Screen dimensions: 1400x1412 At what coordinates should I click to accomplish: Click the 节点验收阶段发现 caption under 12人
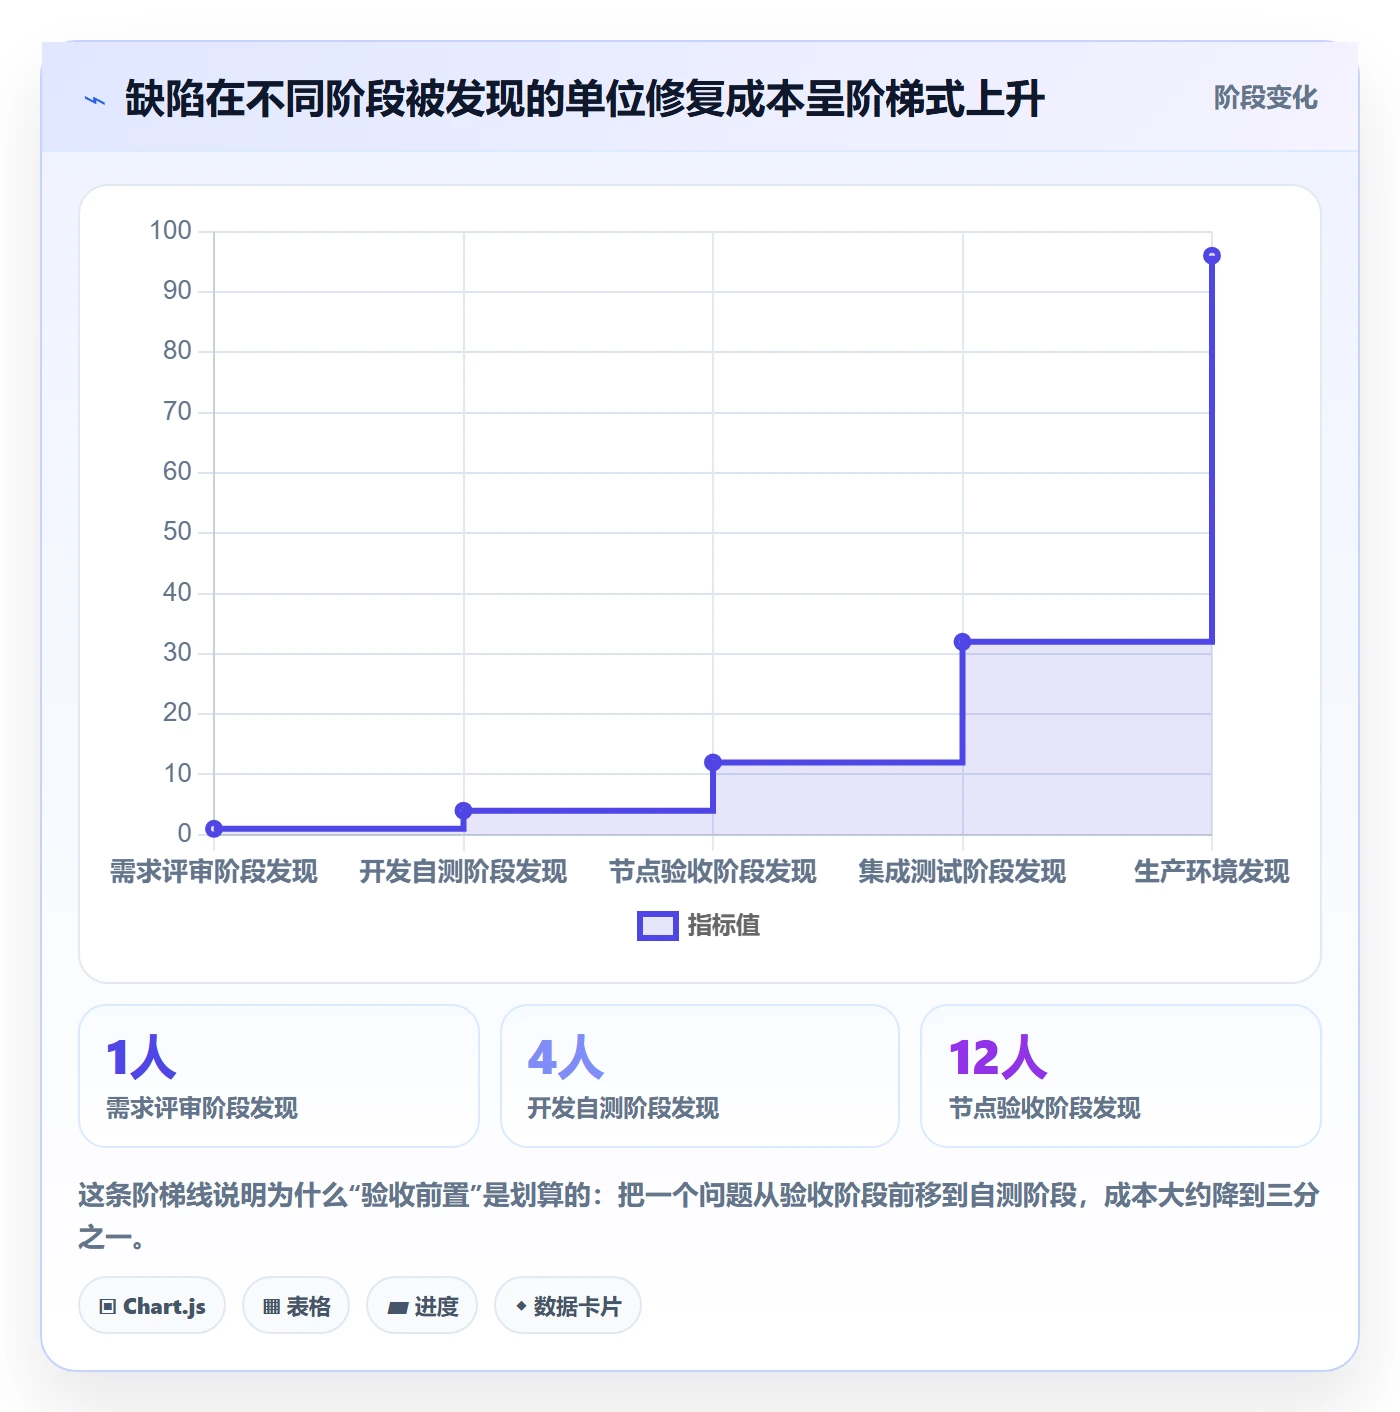pyautogui.click(x=1045, y=1108)
